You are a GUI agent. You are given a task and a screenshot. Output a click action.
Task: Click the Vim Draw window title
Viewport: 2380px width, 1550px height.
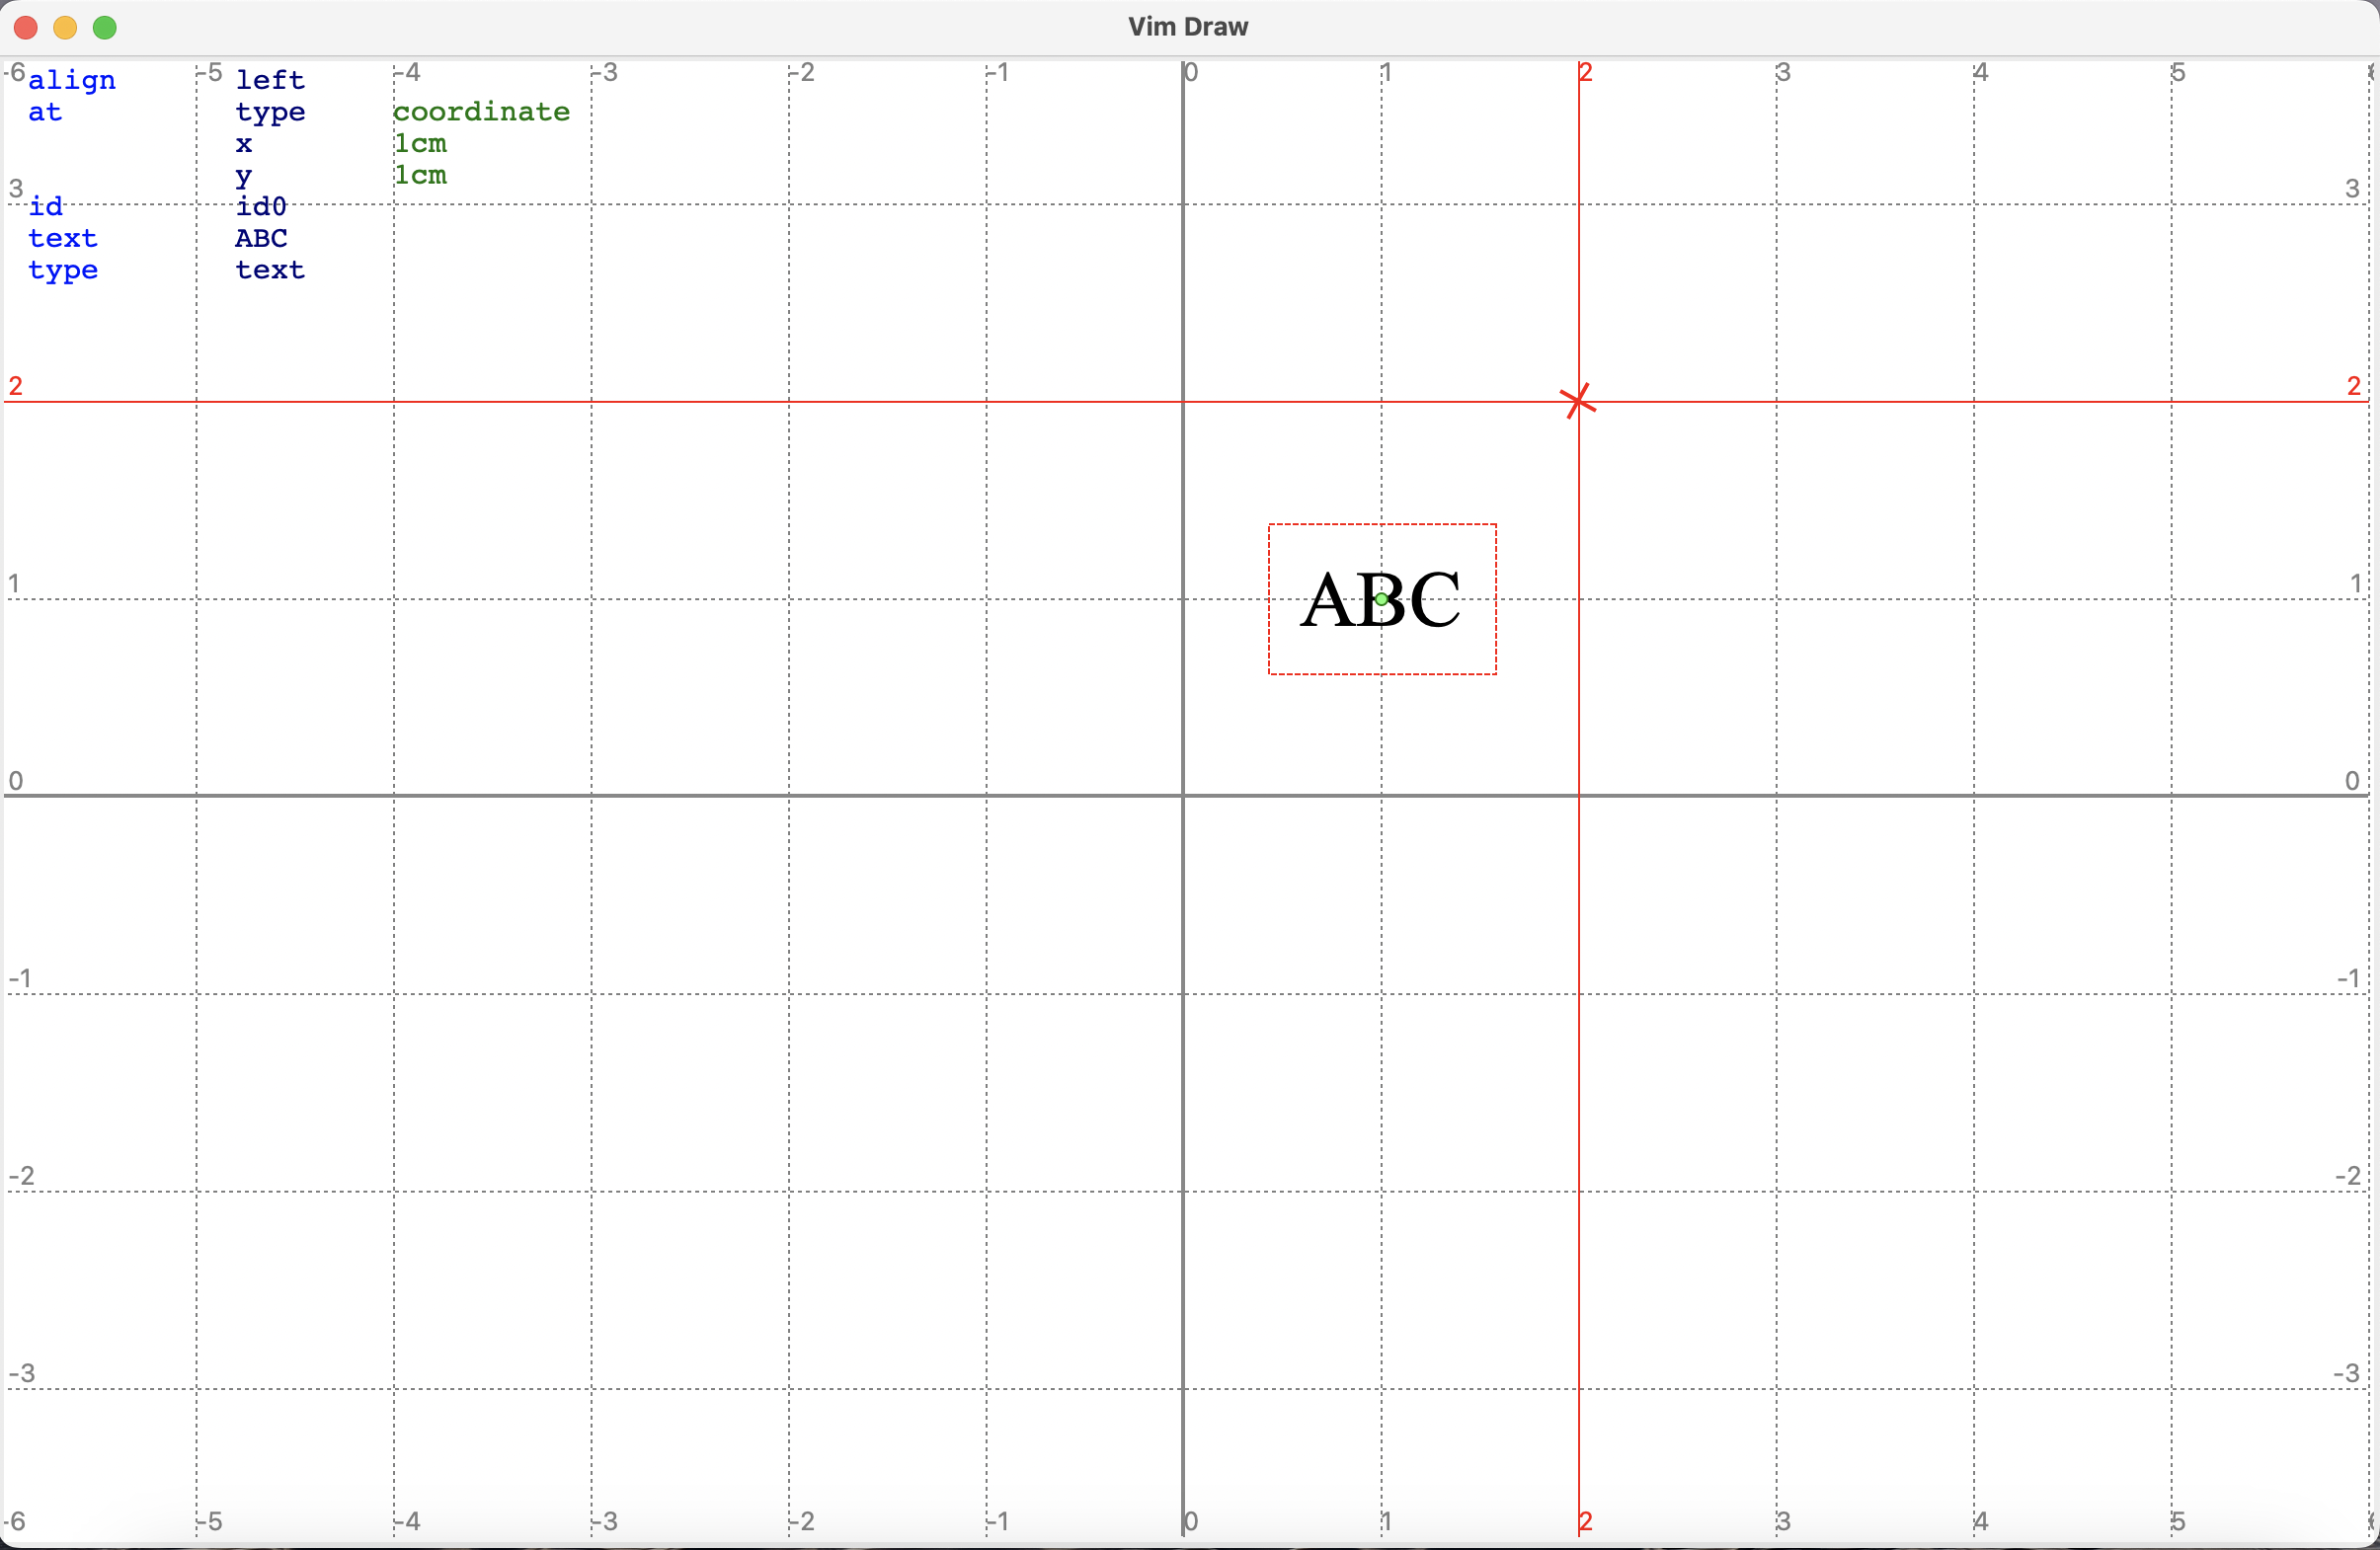point(1187,27)
